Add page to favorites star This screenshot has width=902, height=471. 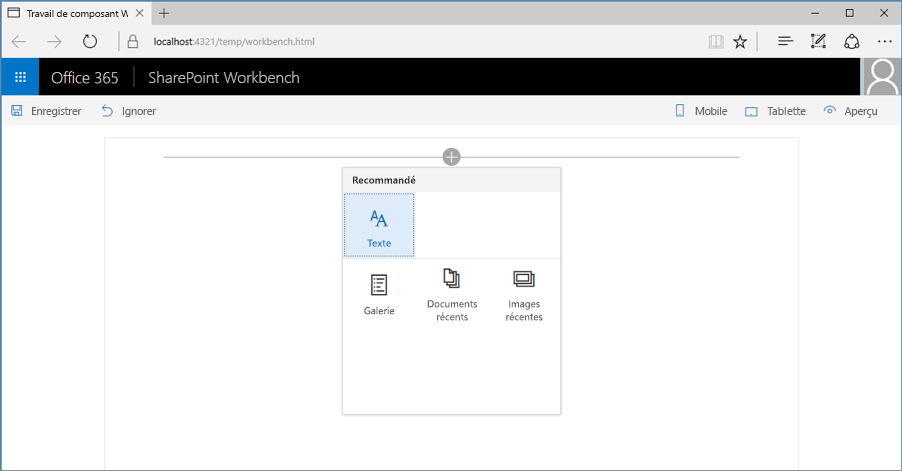740,41
